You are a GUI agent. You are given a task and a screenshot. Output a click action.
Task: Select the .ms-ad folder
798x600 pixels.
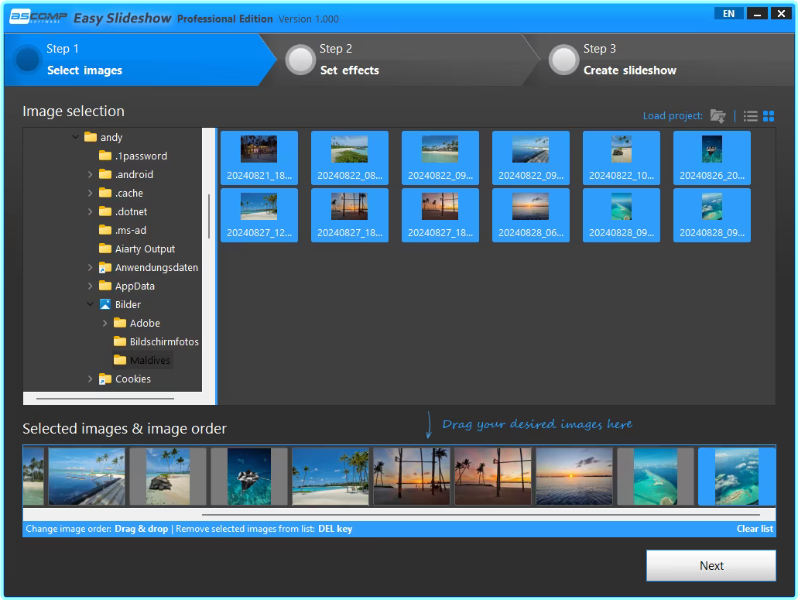130,231
